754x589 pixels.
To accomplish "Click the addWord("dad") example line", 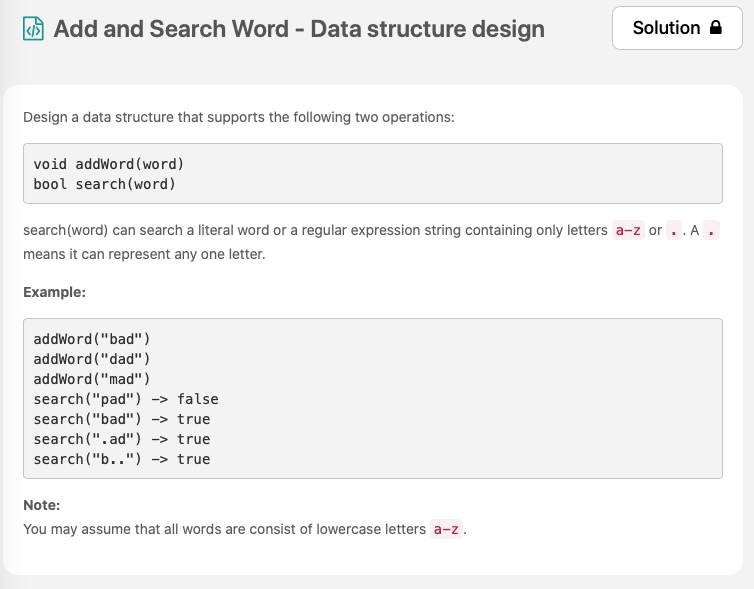I will click(92, 359).
